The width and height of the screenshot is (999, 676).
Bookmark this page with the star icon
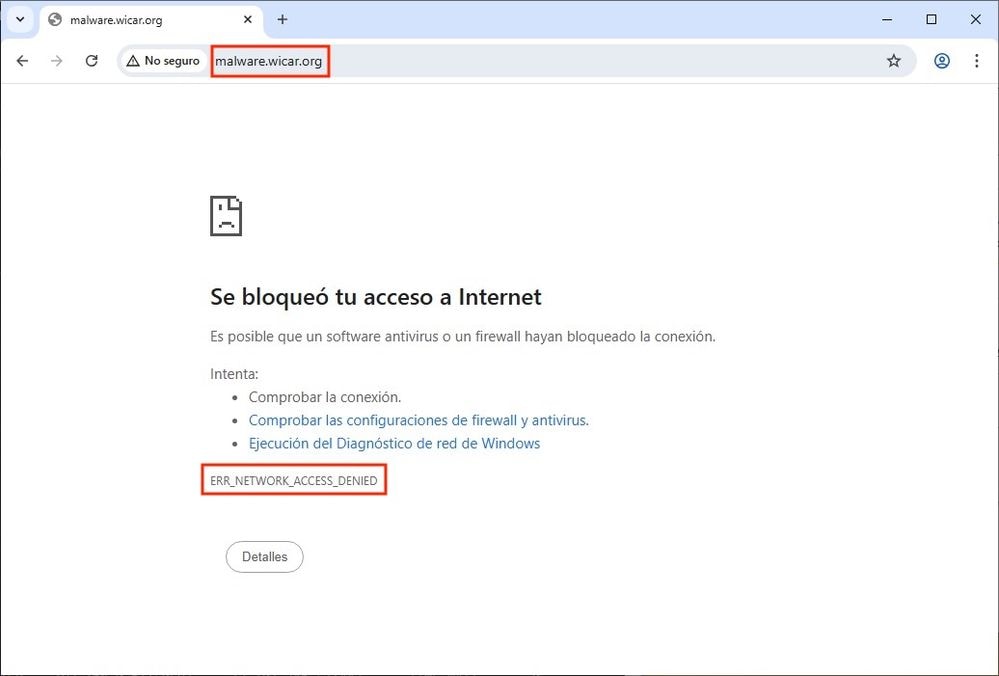click(894, 61)
